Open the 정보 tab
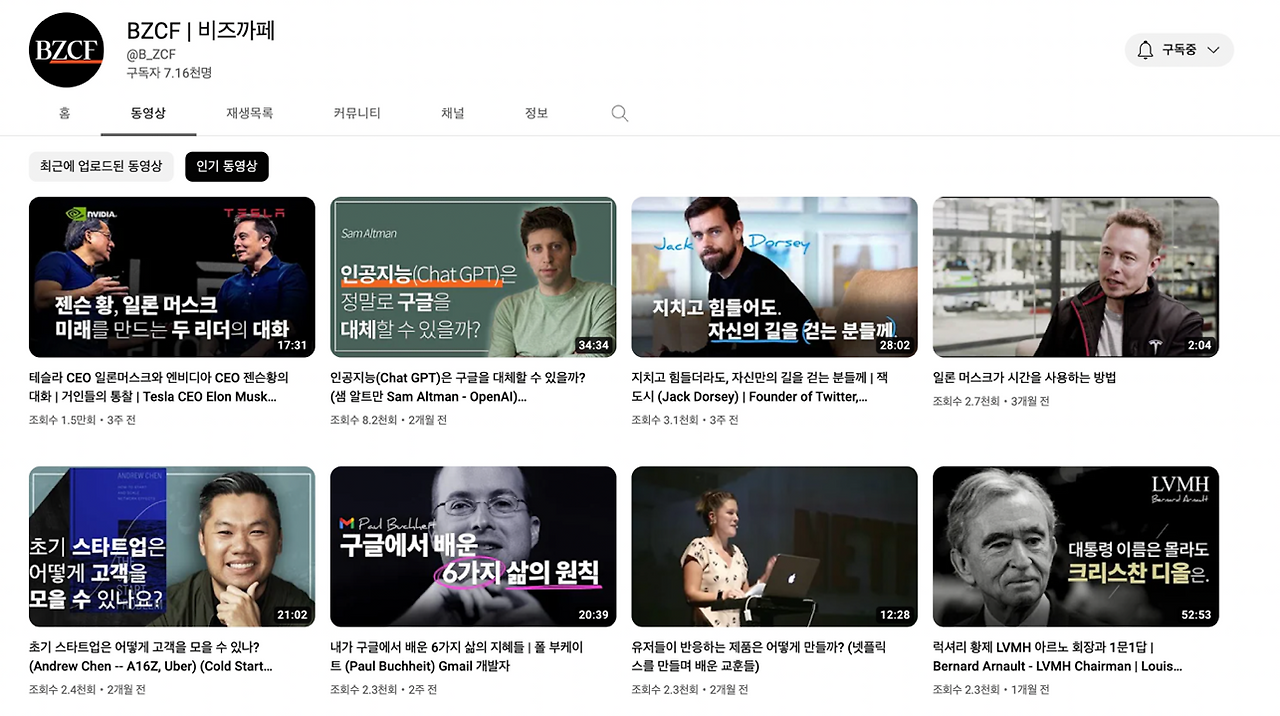This screenshot has height=716, width=1280. pos(537,113)
